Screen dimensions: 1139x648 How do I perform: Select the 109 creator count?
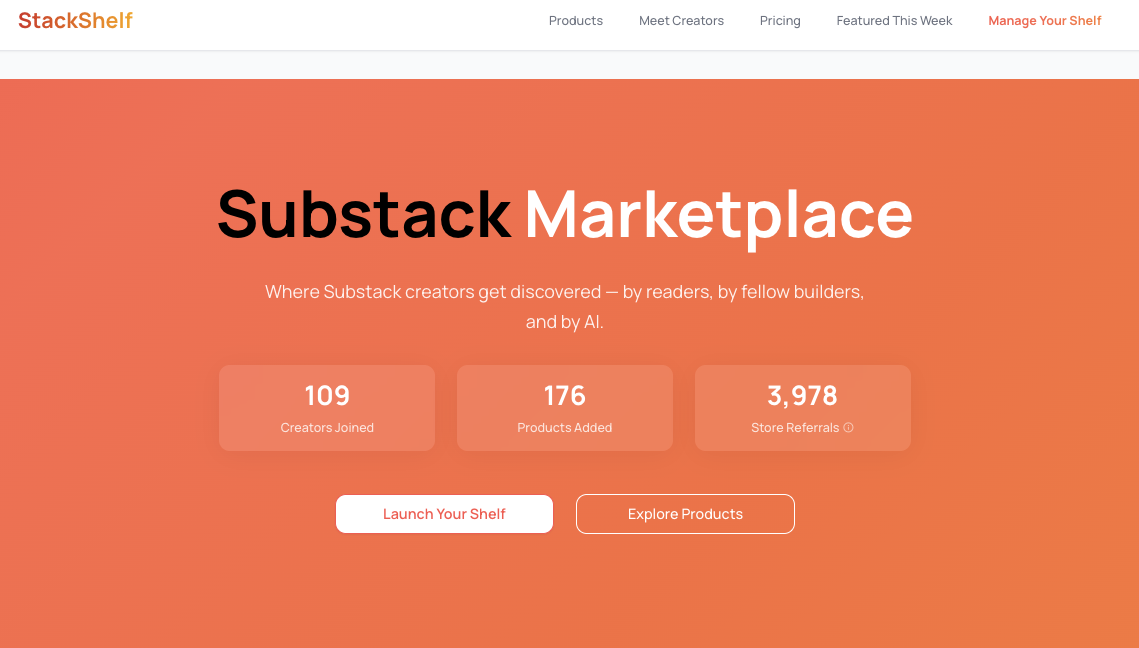click(x=327, y=395)
